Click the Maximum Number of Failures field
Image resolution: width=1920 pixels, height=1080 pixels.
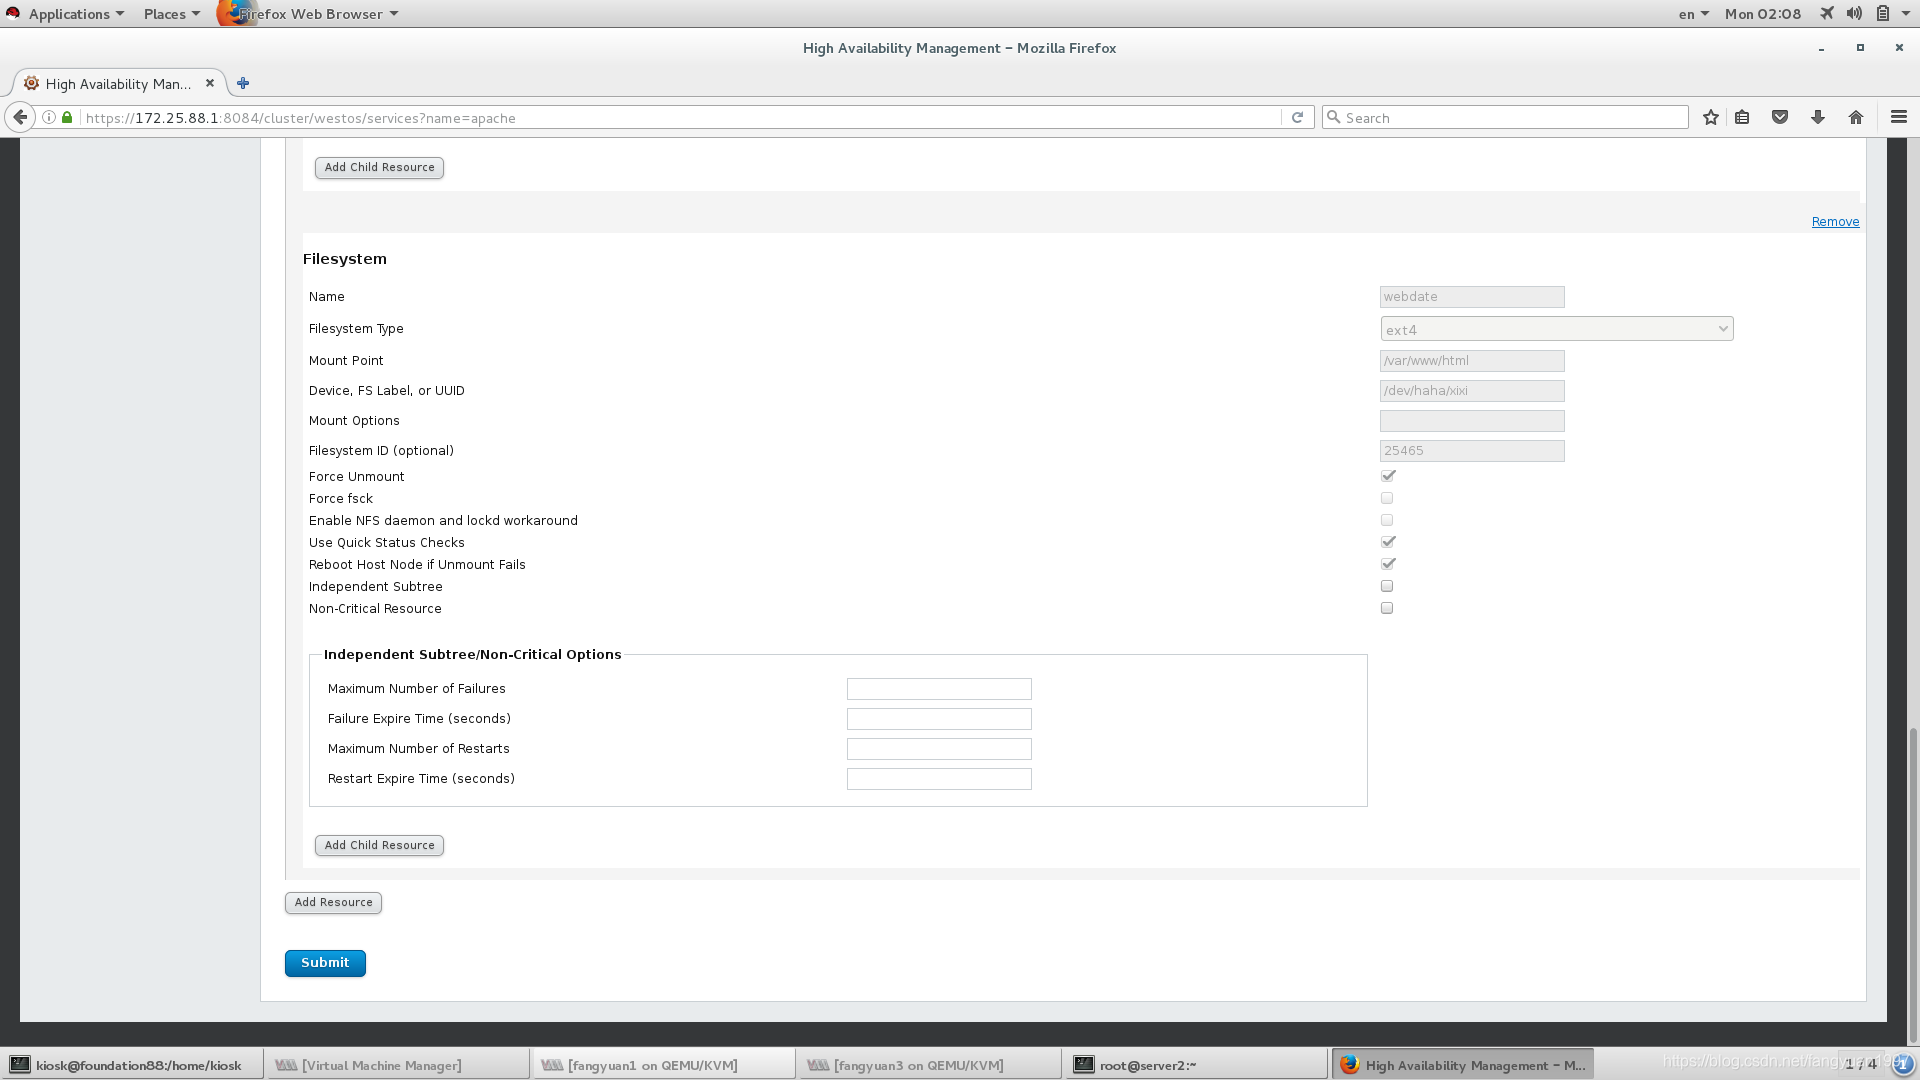(x=938, y=689)
